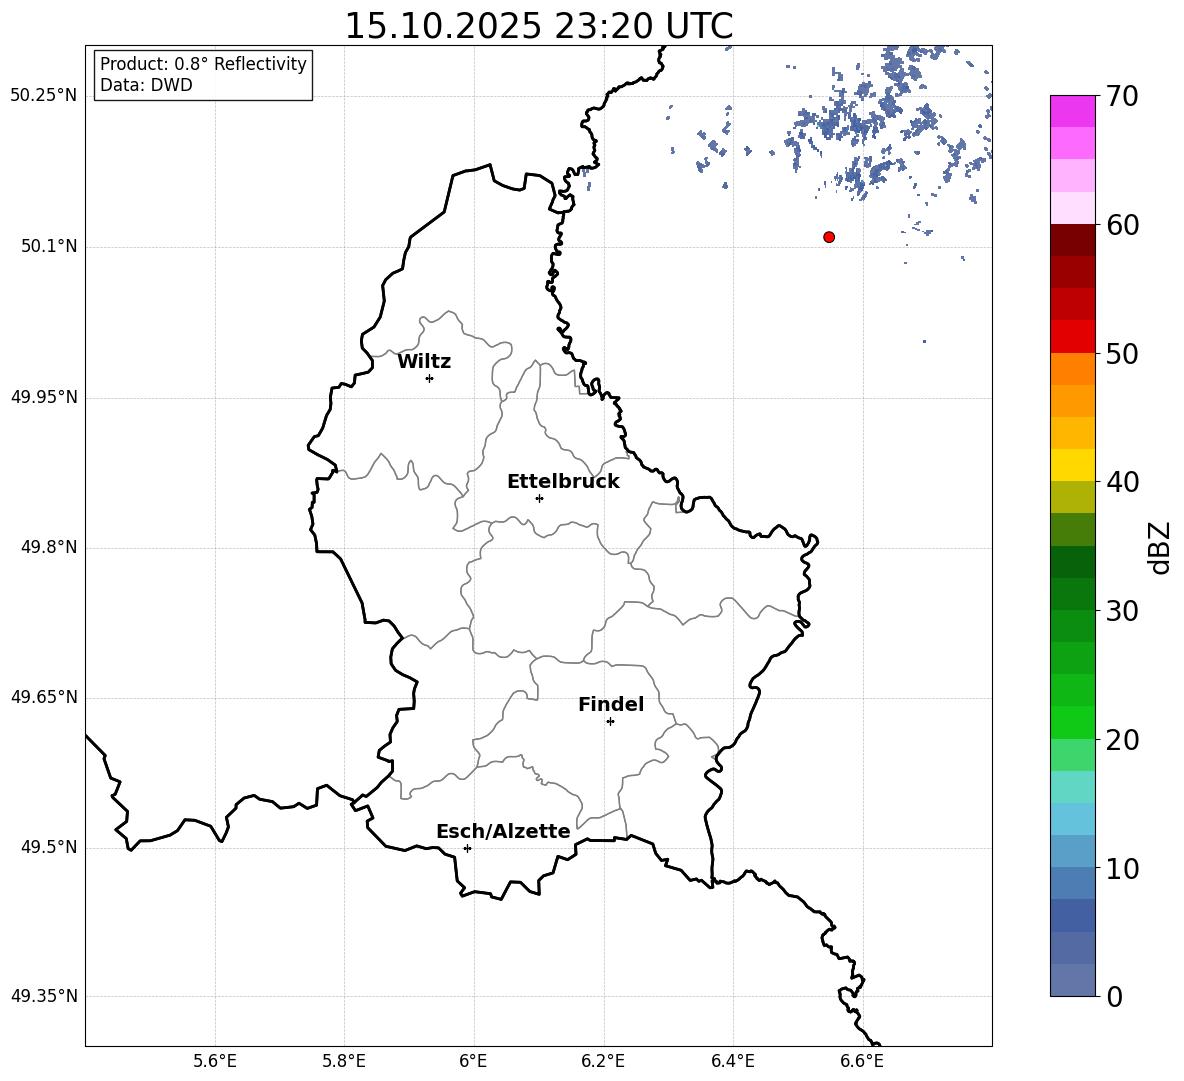Click the 5.8°E longitude label
The image size is (1184, 1081).
click(344, 1061)
